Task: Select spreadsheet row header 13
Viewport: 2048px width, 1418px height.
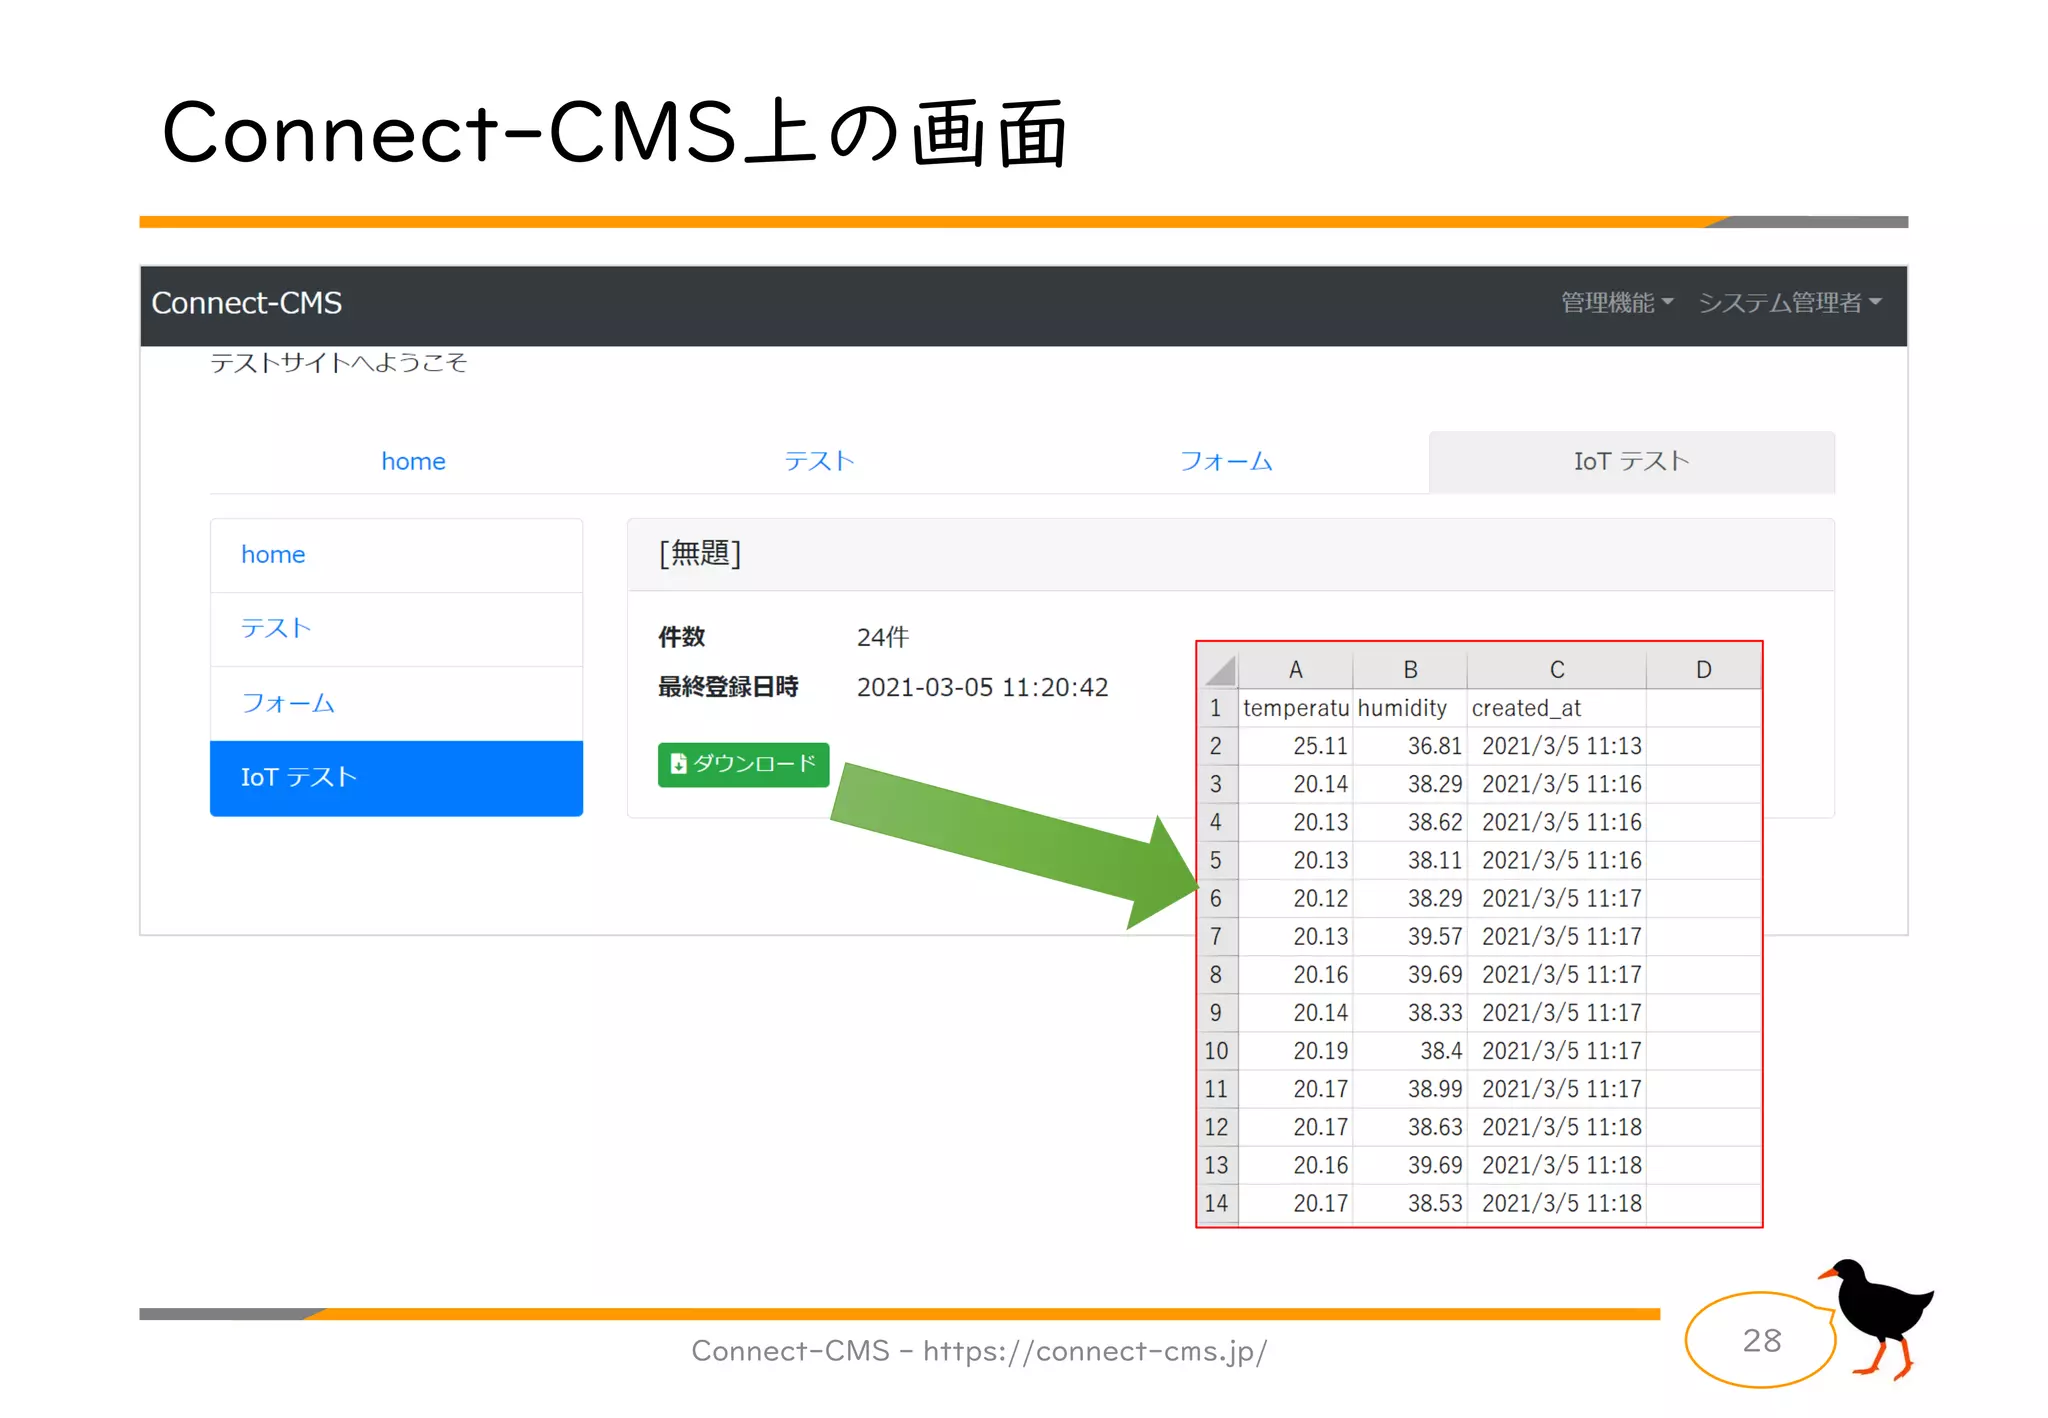Action: click(x=1217, y=1165)
